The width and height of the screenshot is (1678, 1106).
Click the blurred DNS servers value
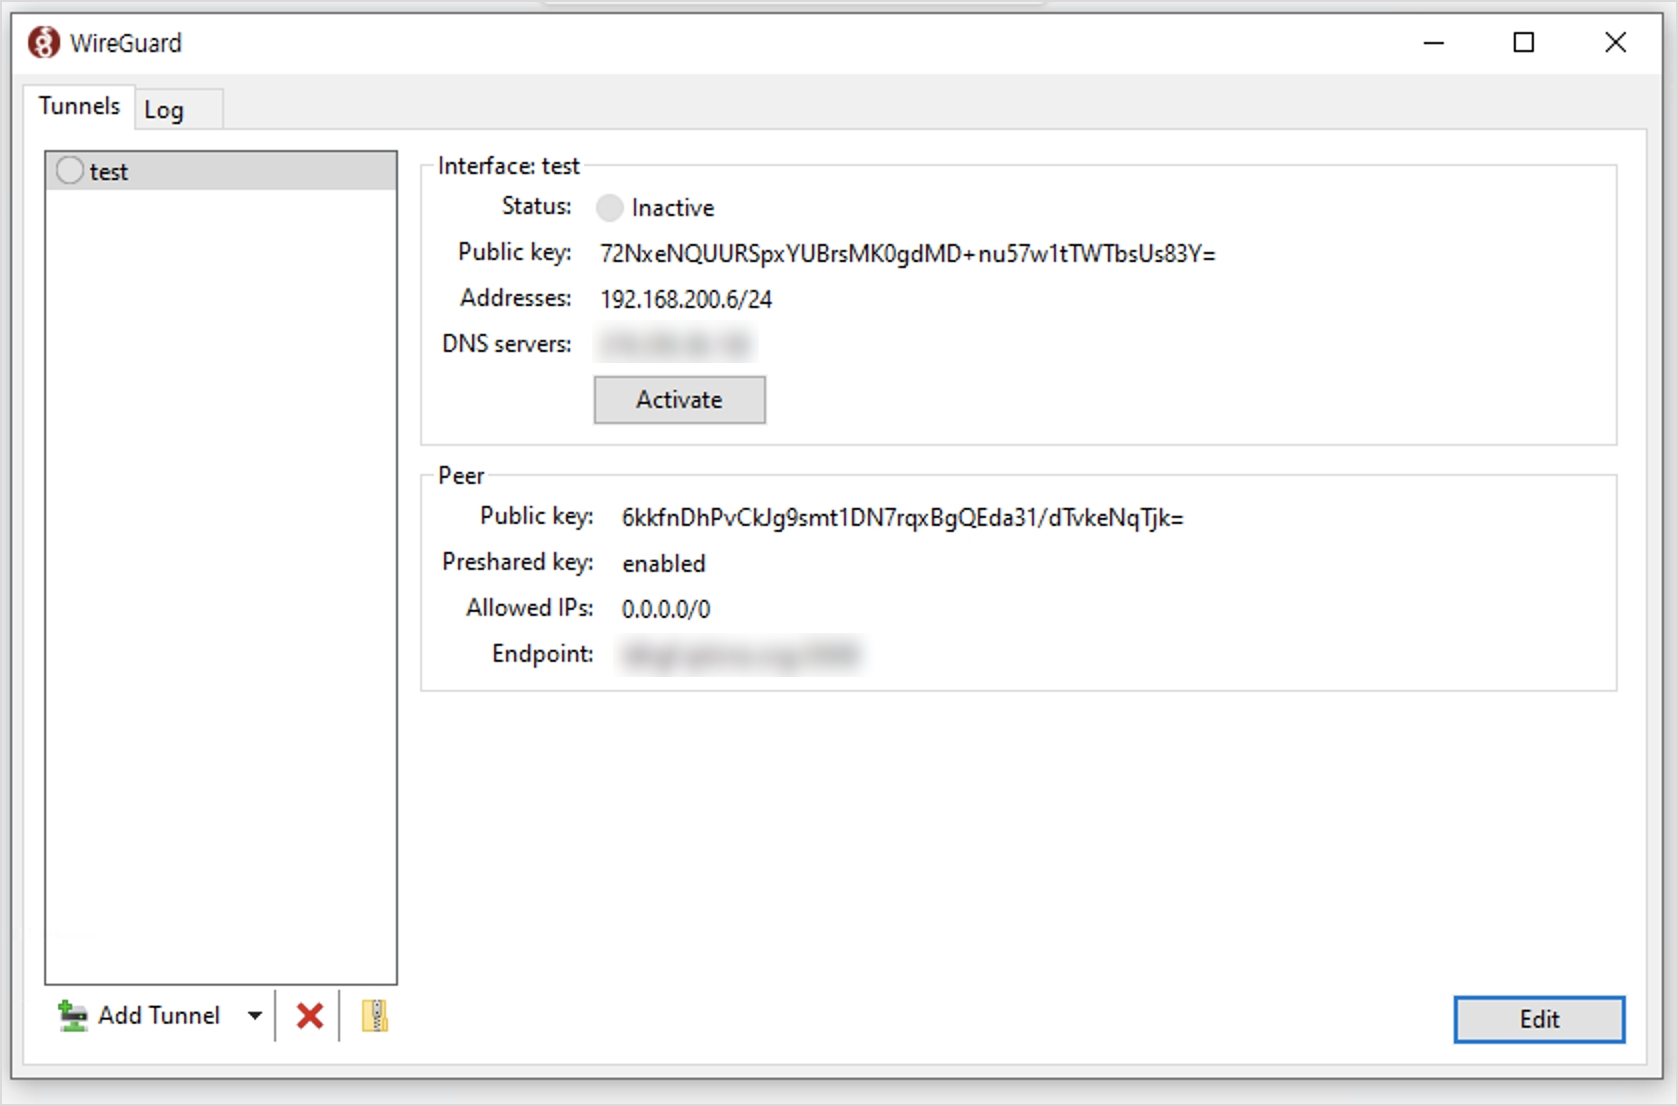675,345
